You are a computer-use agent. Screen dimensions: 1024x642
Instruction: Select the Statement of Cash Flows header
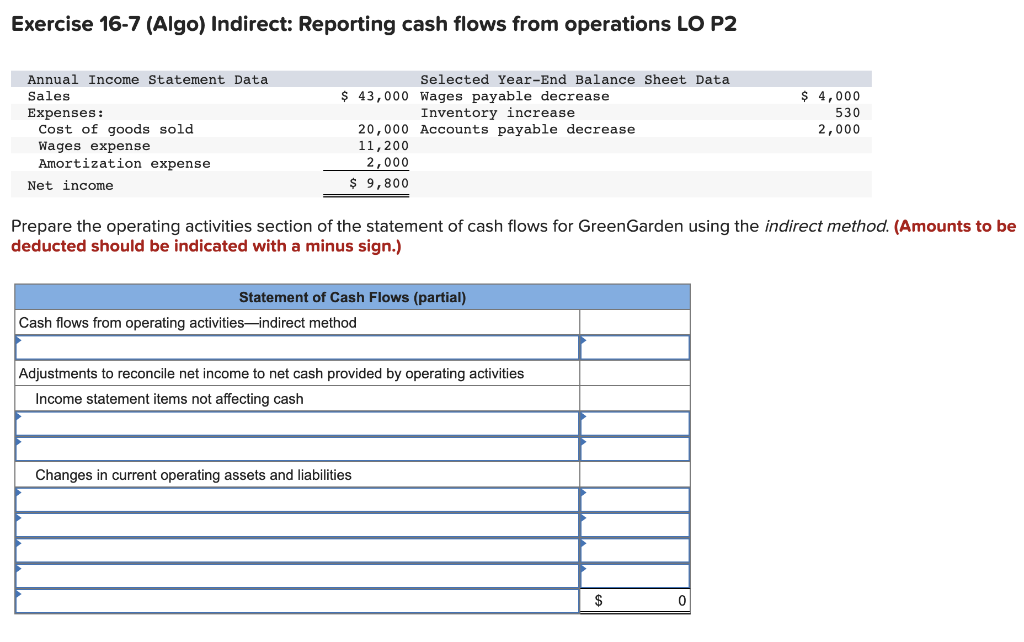point(351,296)
